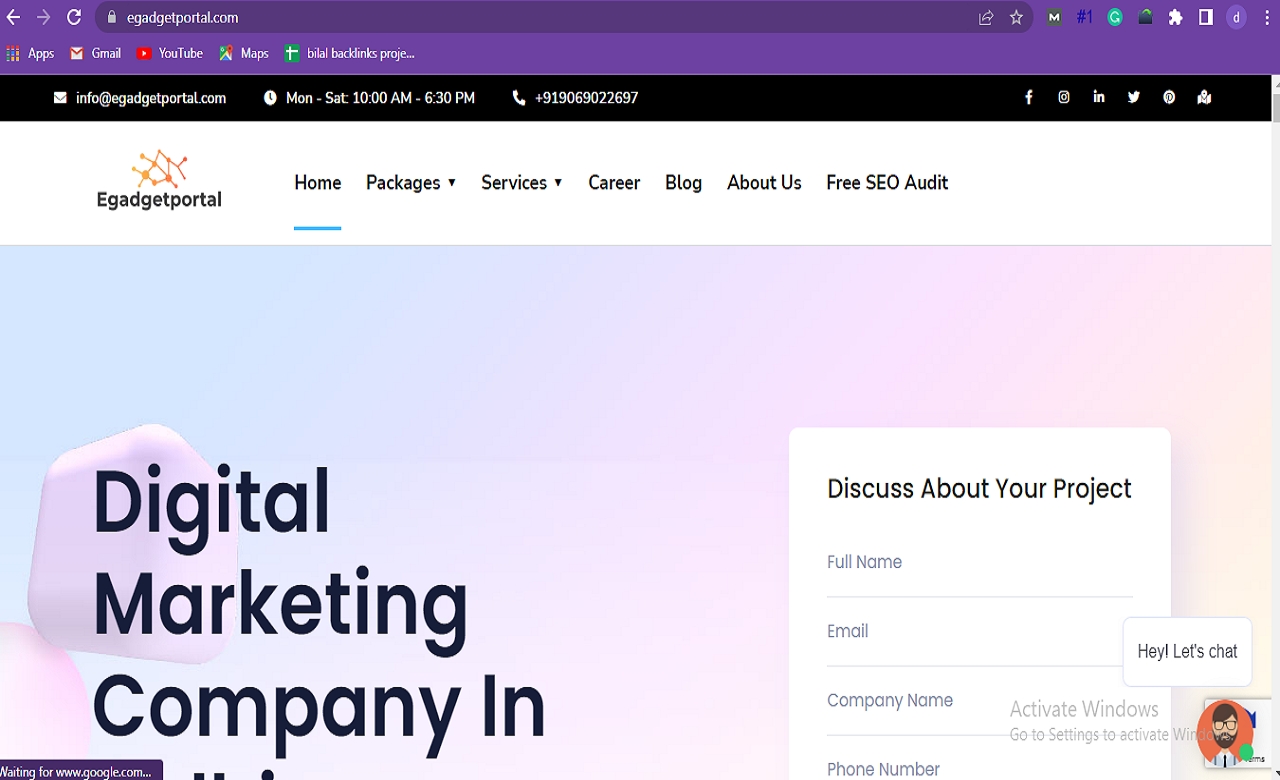The height and width of the screenshot is (780, 1280).
Task: Go to the About Us page
Action: click(764, 183)
